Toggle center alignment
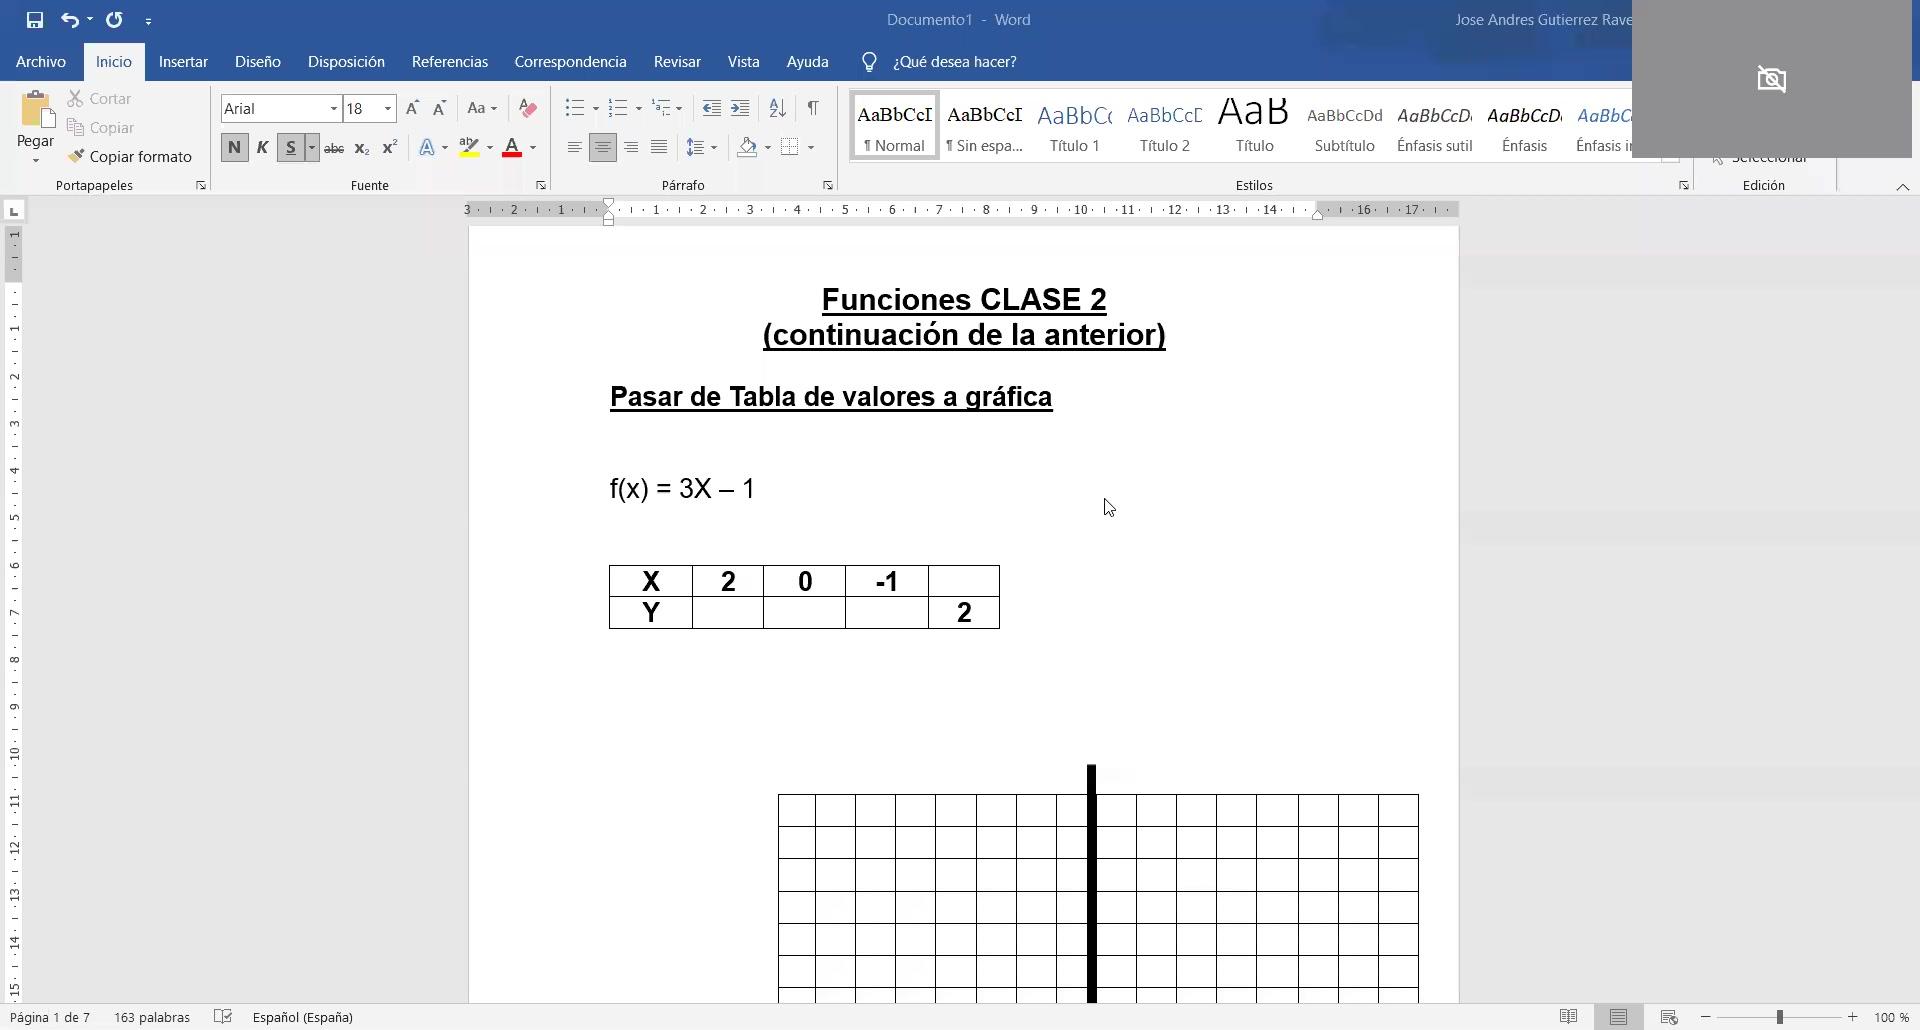The width and height of the screenshot is (1920, 1030). (x=603, y=148)
